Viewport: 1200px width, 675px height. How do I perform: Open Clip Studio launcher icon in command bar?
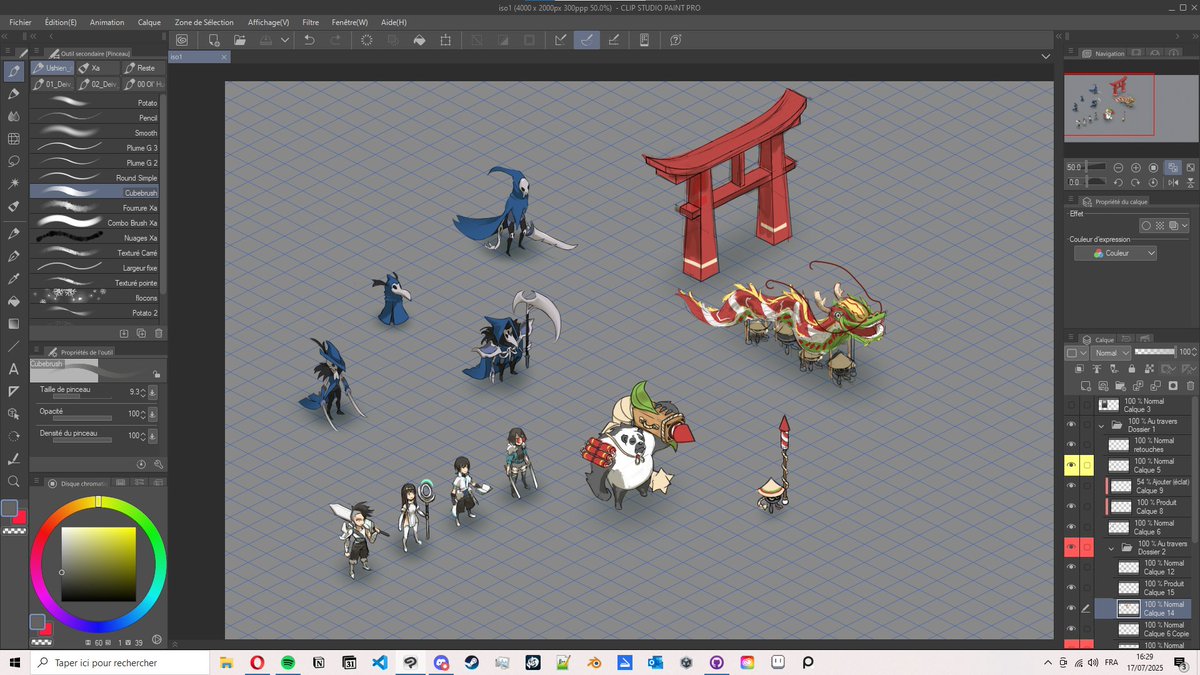(182, 40)
